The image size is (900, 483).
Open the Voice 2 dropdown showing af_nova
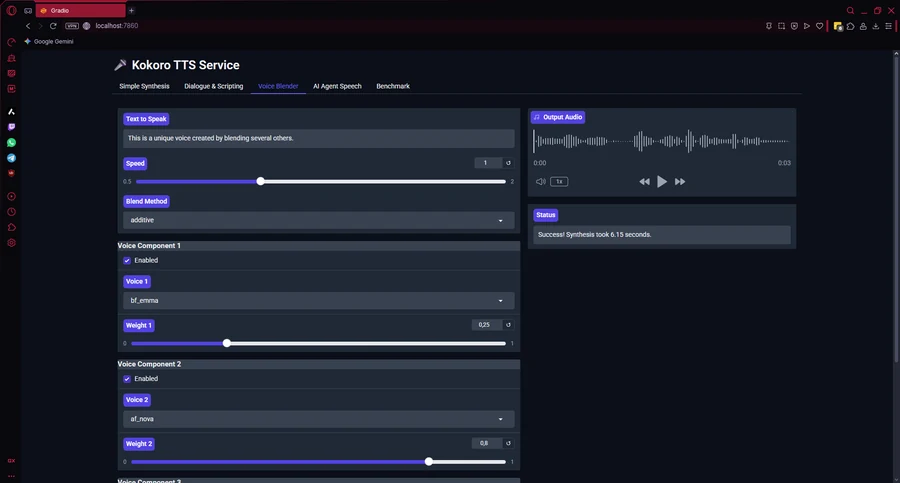[318, 419]
